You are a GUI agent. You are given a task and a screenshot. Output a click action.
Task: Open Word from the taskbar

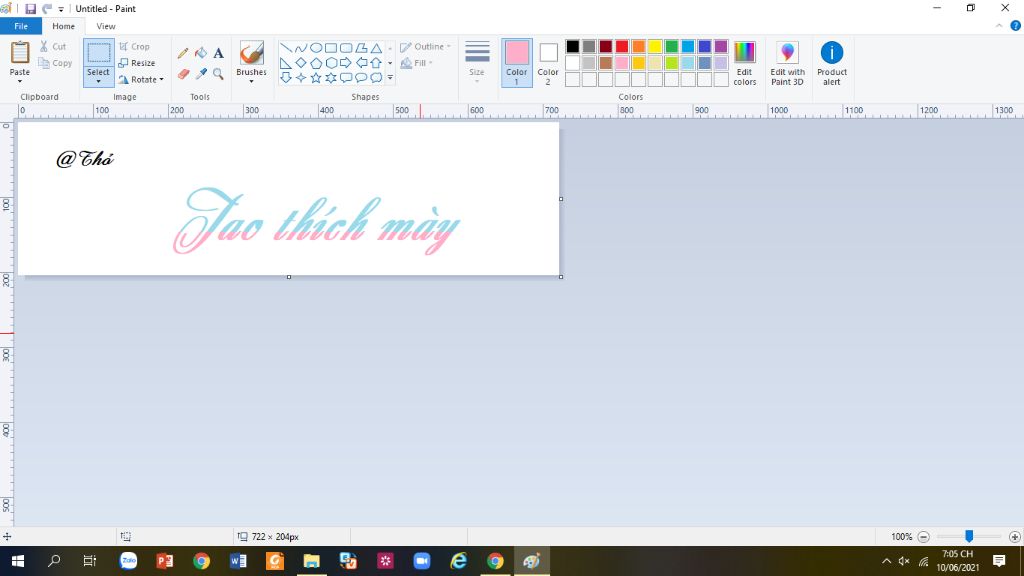point(238,561)
